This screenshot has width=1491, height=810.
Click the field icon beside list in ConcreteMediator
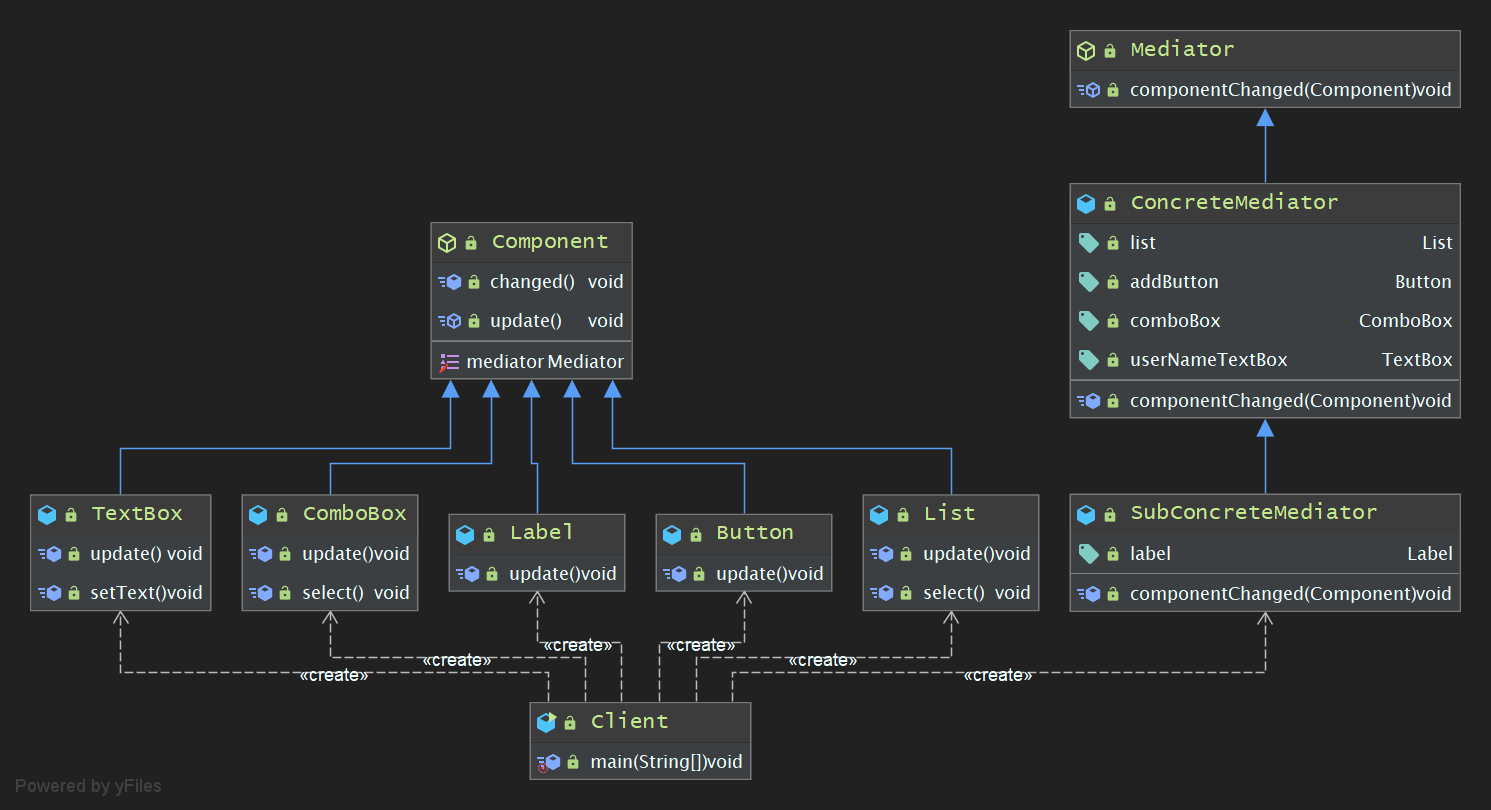[1088, 243]
